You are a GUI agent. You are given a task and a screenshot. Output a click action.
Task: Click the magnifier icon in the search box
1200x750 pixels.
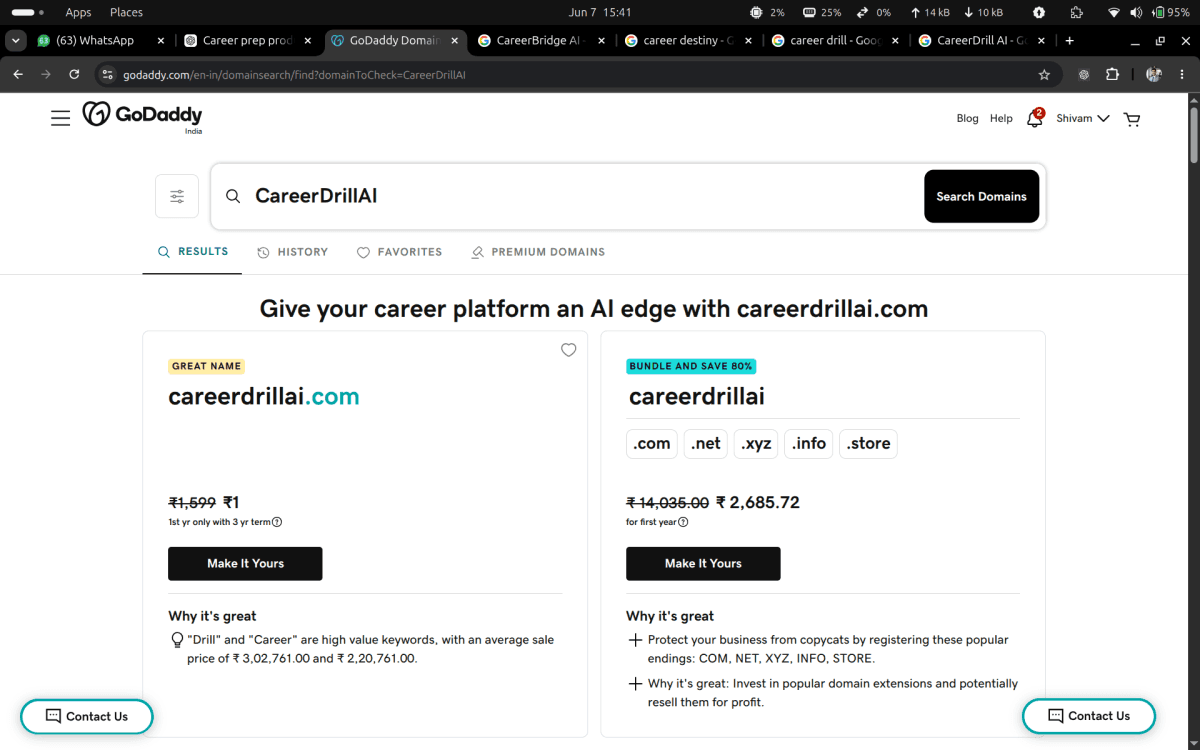233,196
